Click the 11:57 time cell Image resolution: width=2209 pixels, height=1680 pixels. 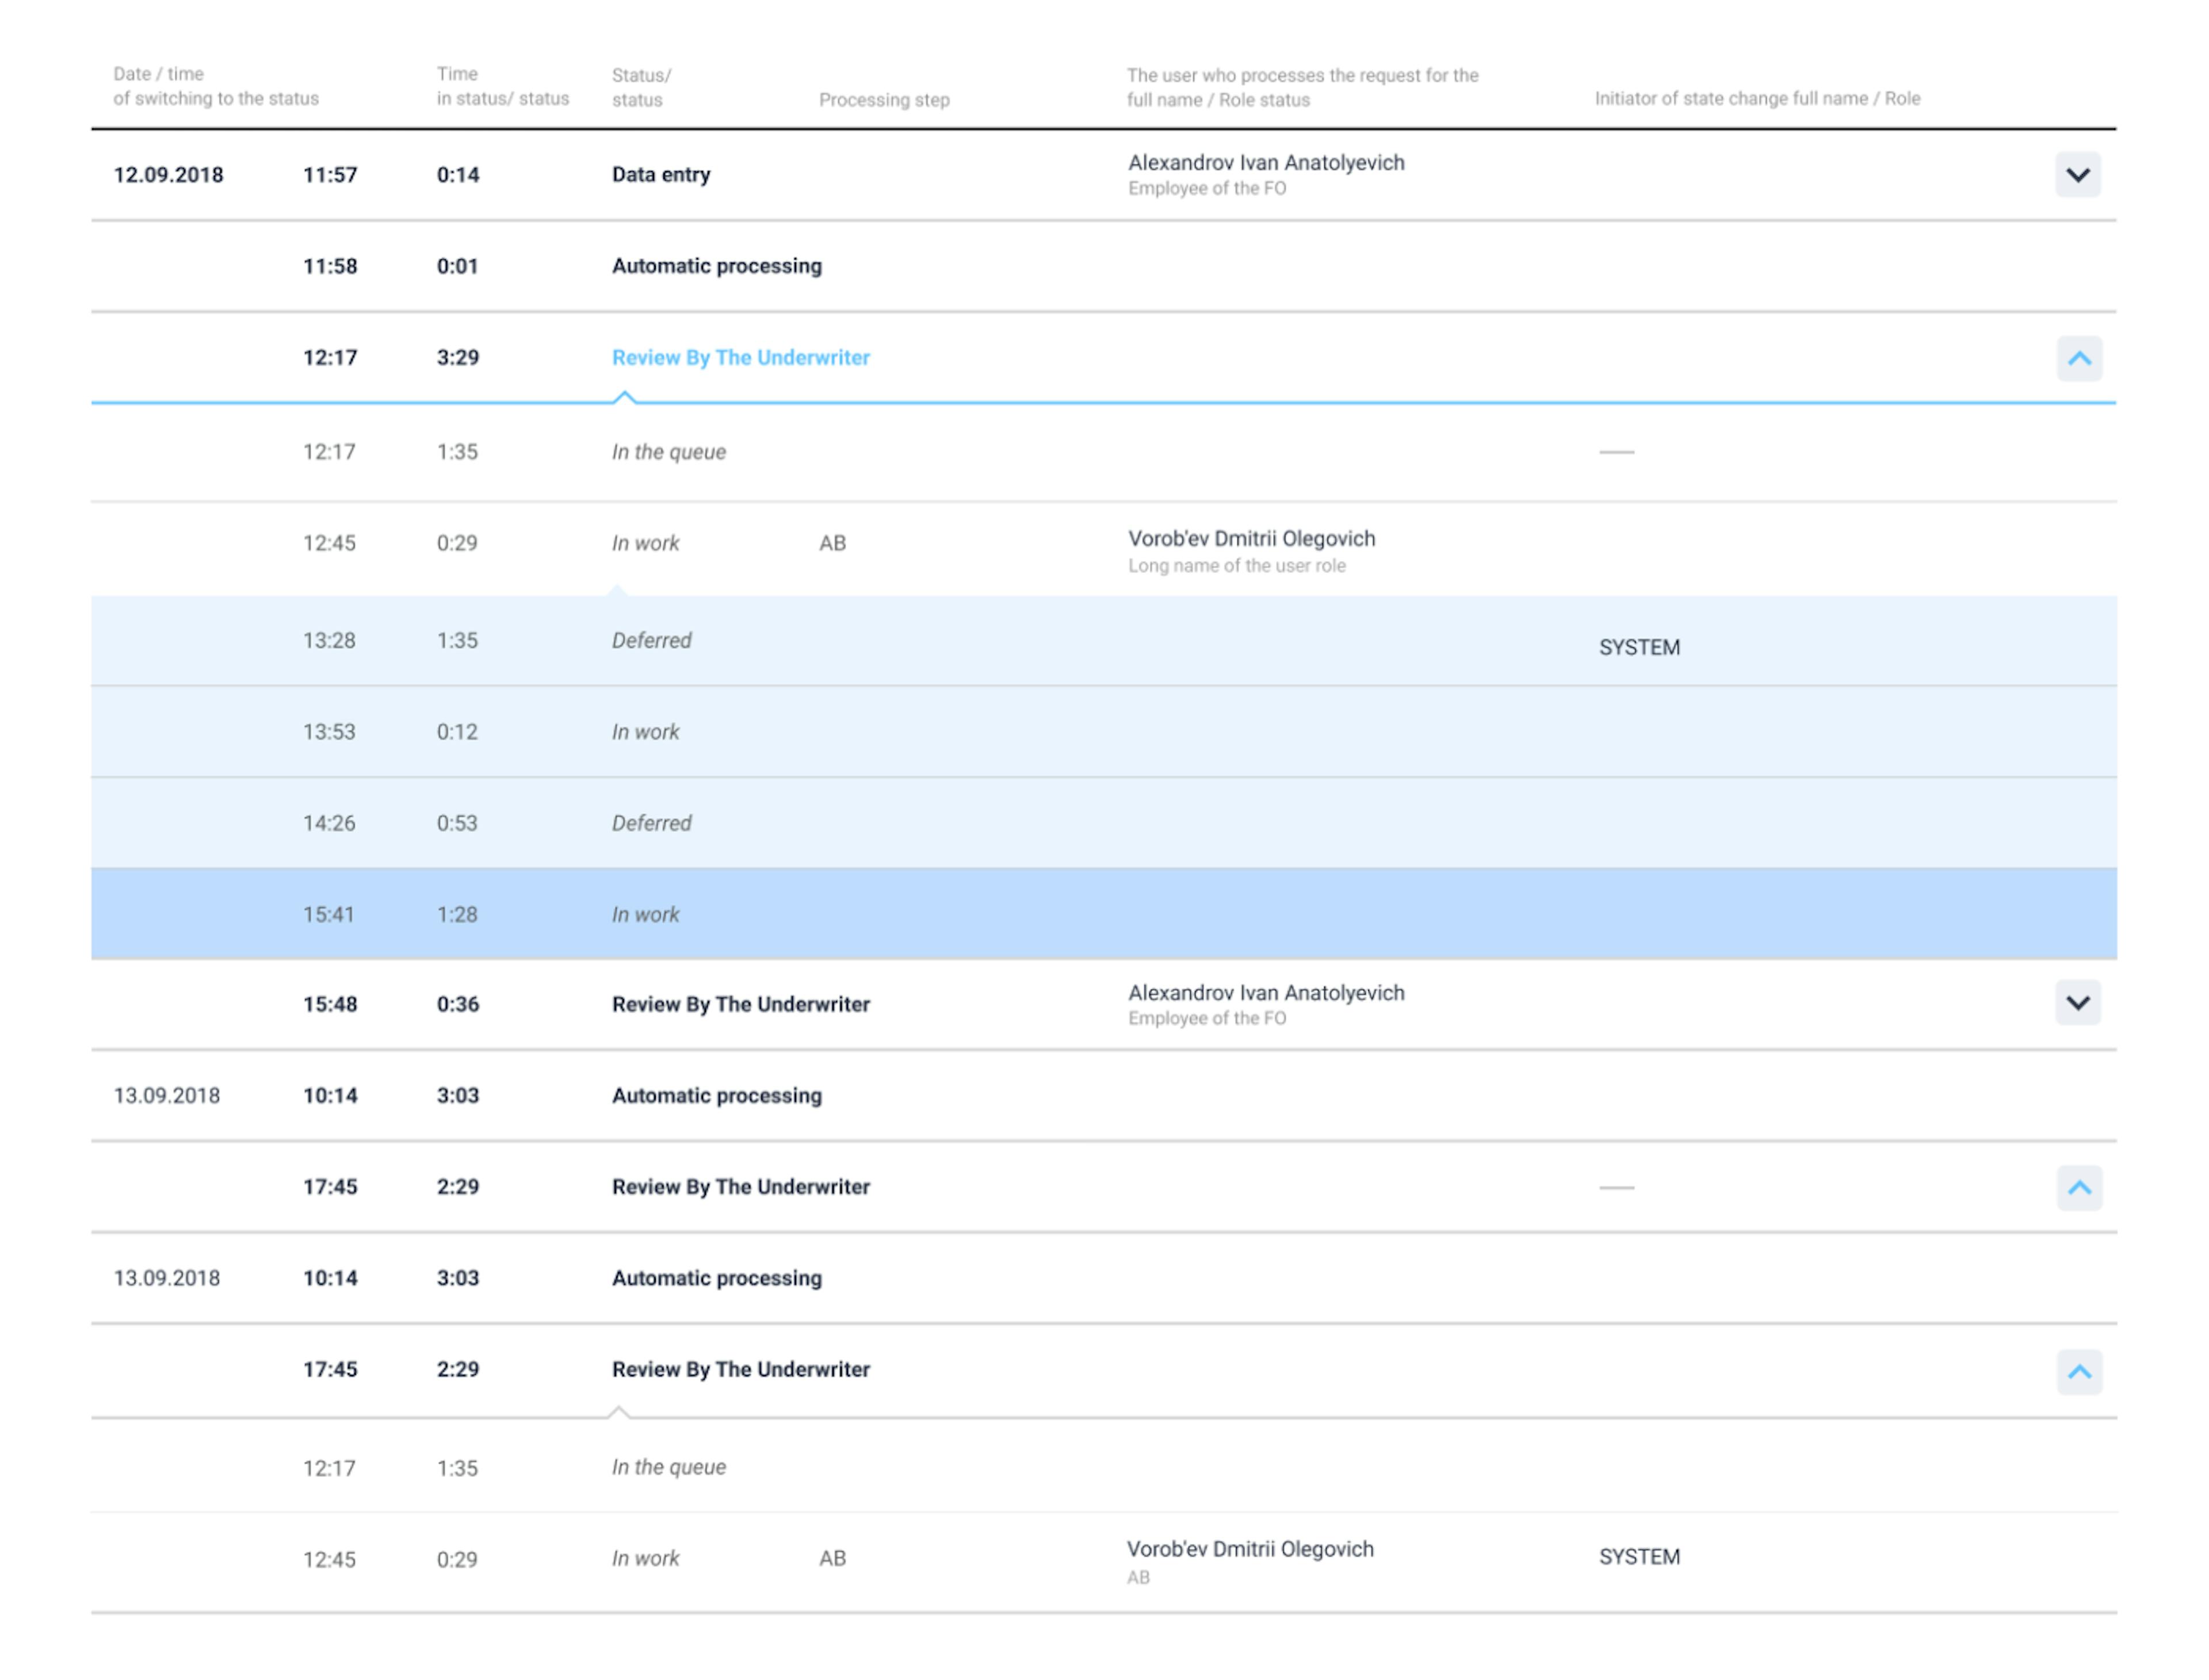[330, 175]
